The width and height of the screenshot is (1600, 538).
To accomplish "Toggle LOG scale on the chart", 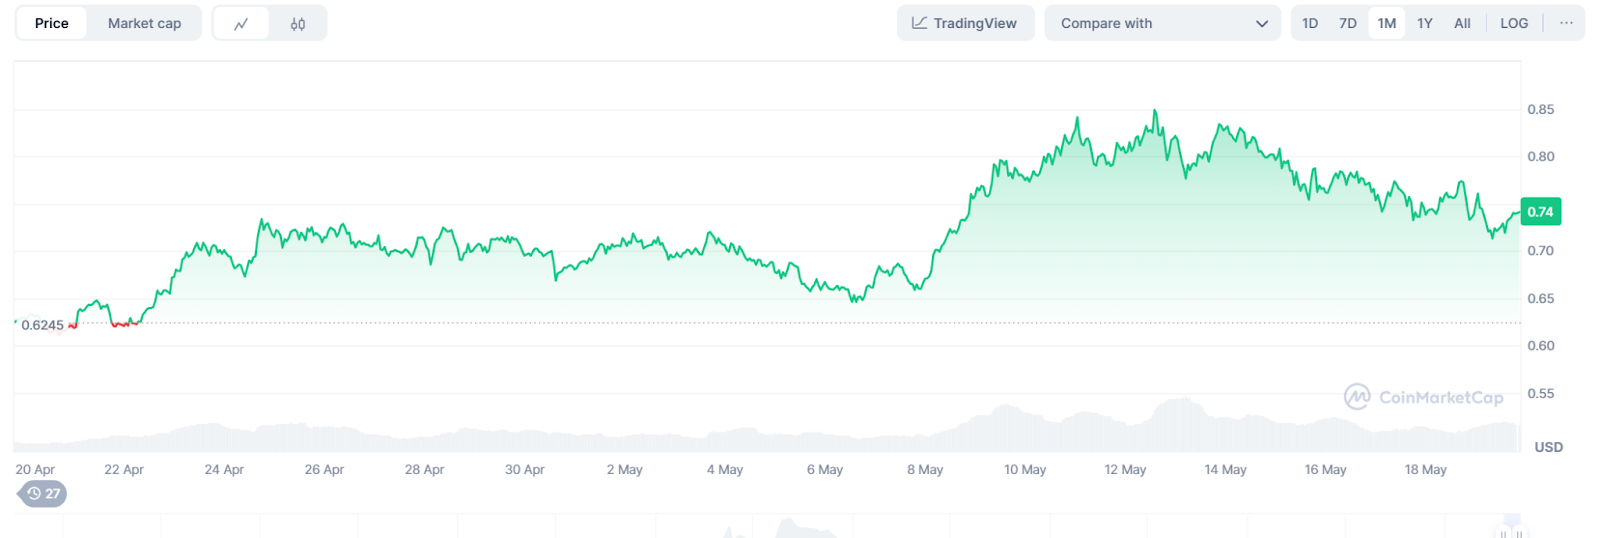I will (1513, 23).
